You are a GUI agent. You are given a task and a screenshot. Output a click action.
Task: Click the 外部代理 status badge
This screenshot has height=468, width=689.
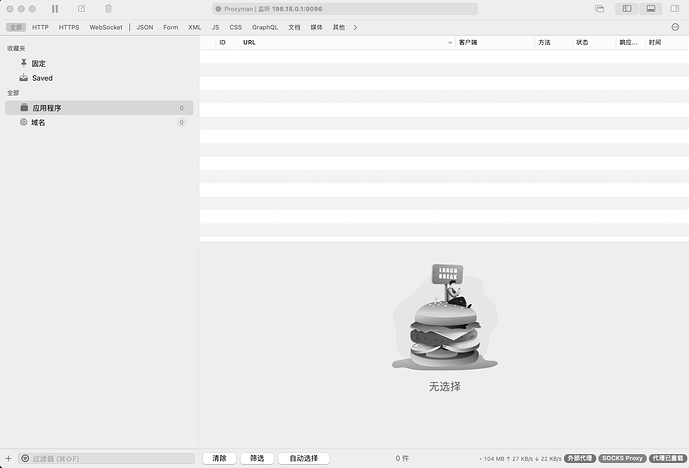pyautogui.click(x=580, y=458)
